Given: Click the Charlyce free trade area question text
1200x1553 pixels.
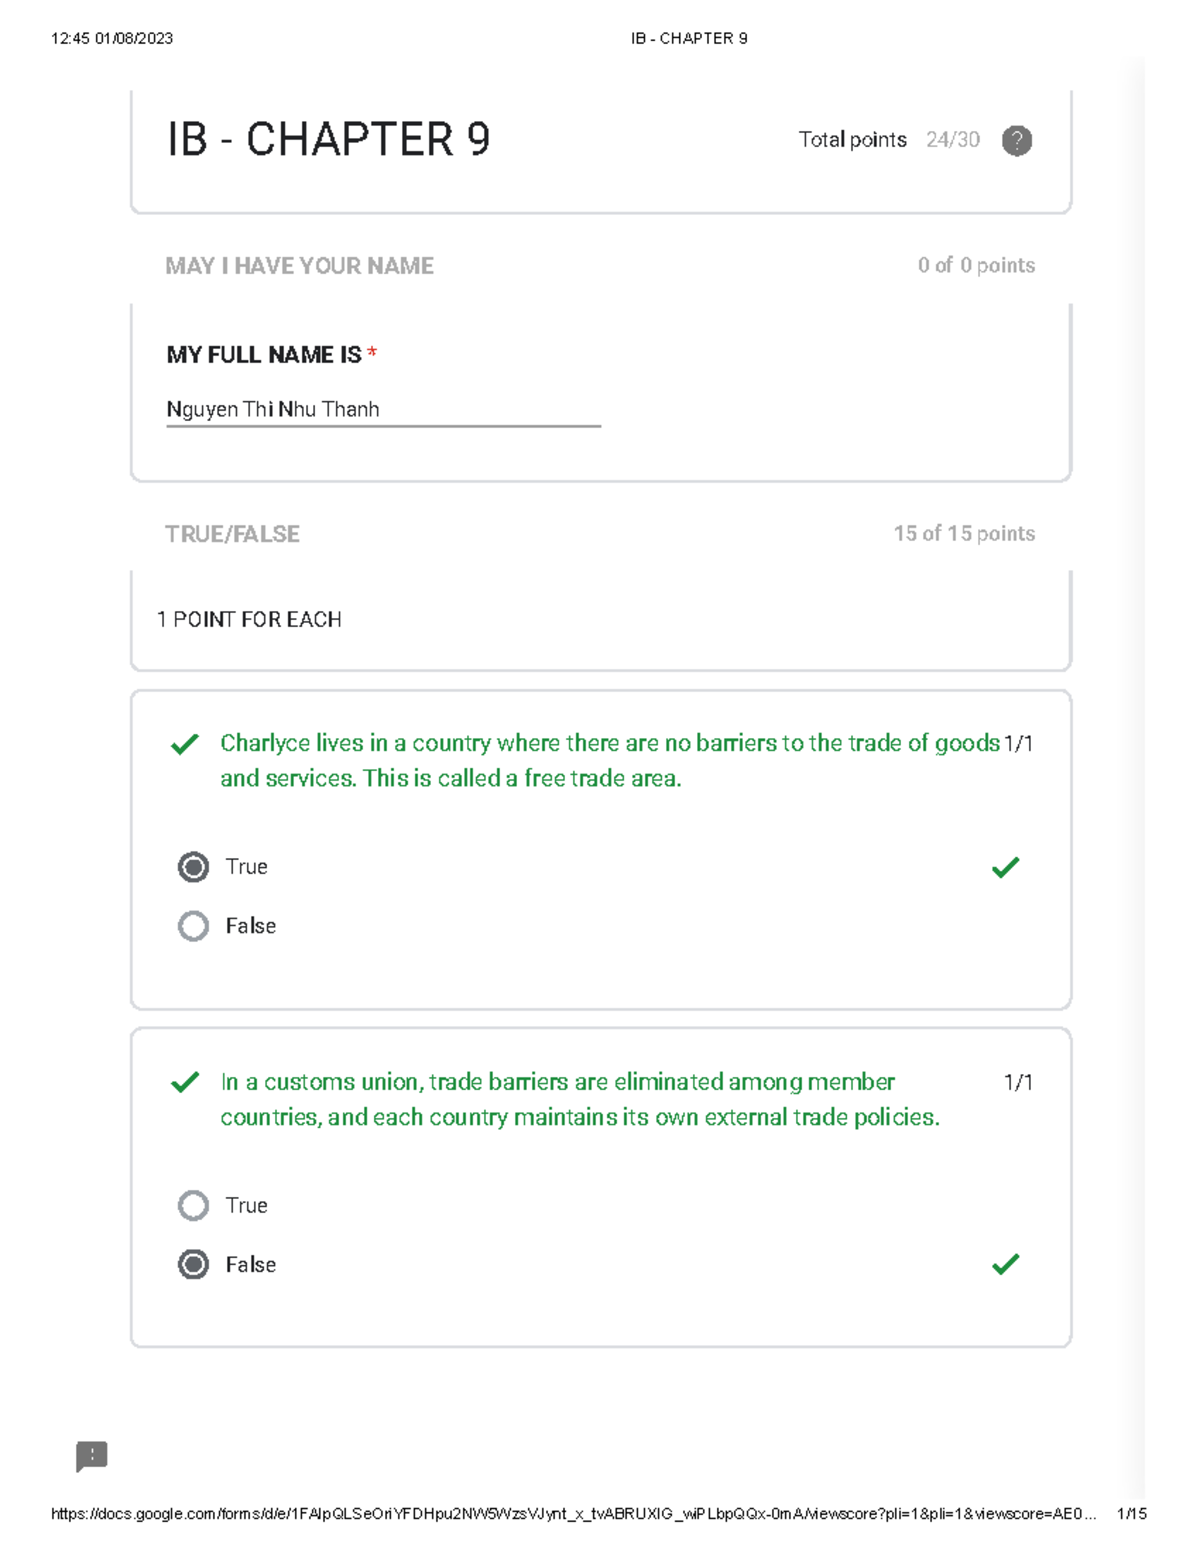Looking at the screenshot, I should (610, 761).
